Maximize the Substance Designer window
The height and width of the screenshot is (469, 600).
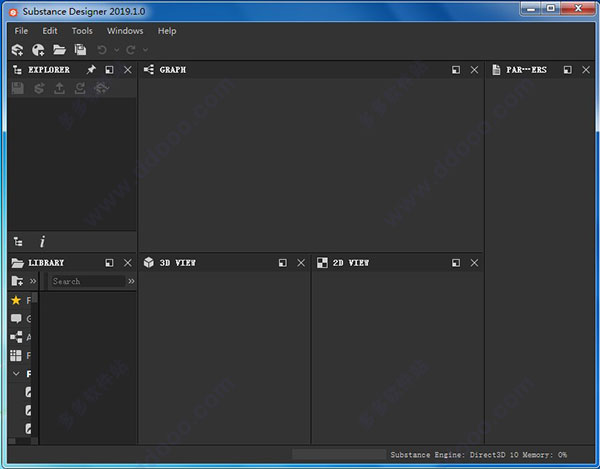click(x=551, y=8)
